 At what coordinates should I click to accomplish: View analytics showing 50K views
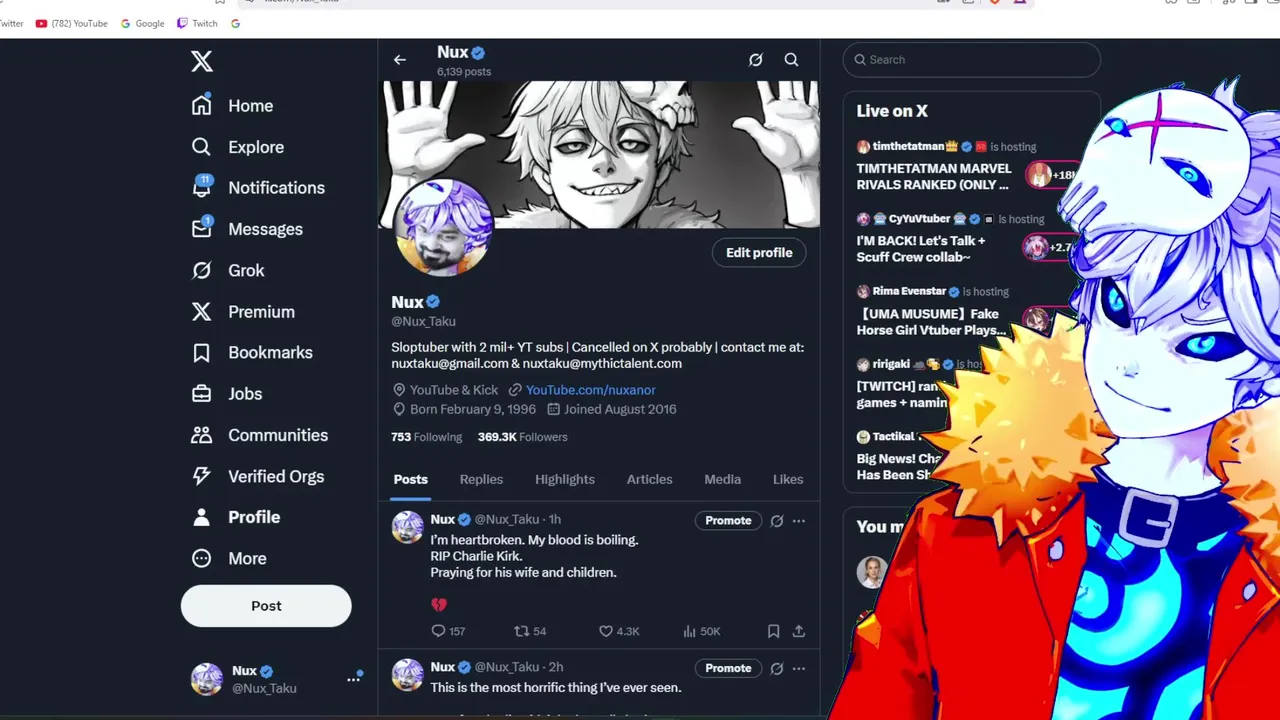(701, 631)
